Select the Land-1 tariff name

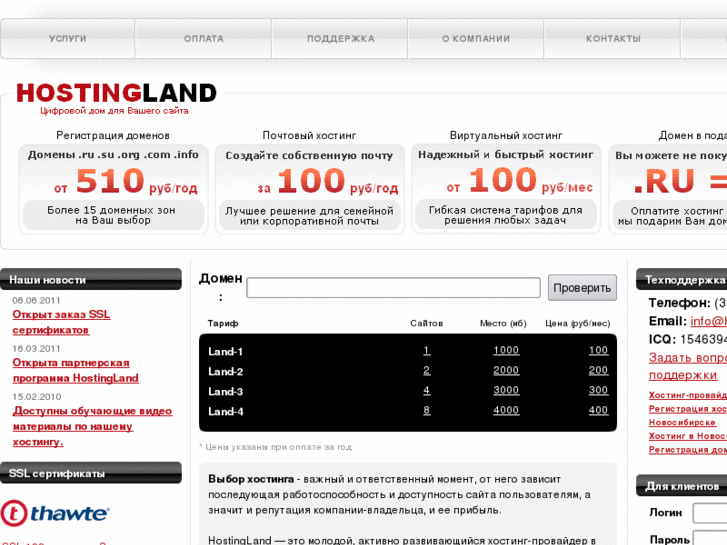coord(225,352)
